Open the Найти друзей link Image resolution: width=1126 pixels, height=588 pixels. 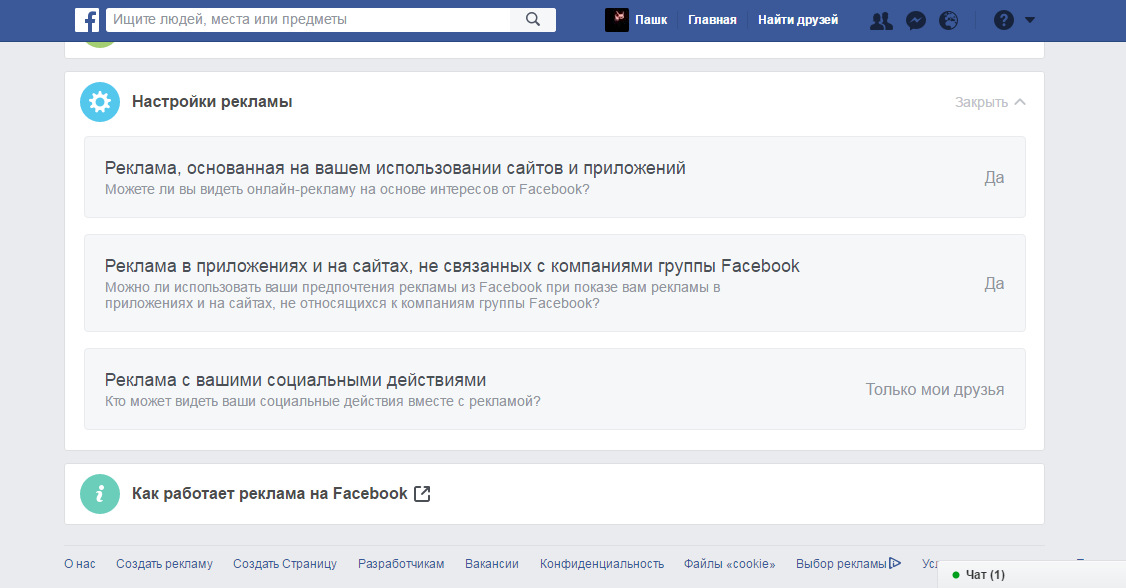click(798, 20)
